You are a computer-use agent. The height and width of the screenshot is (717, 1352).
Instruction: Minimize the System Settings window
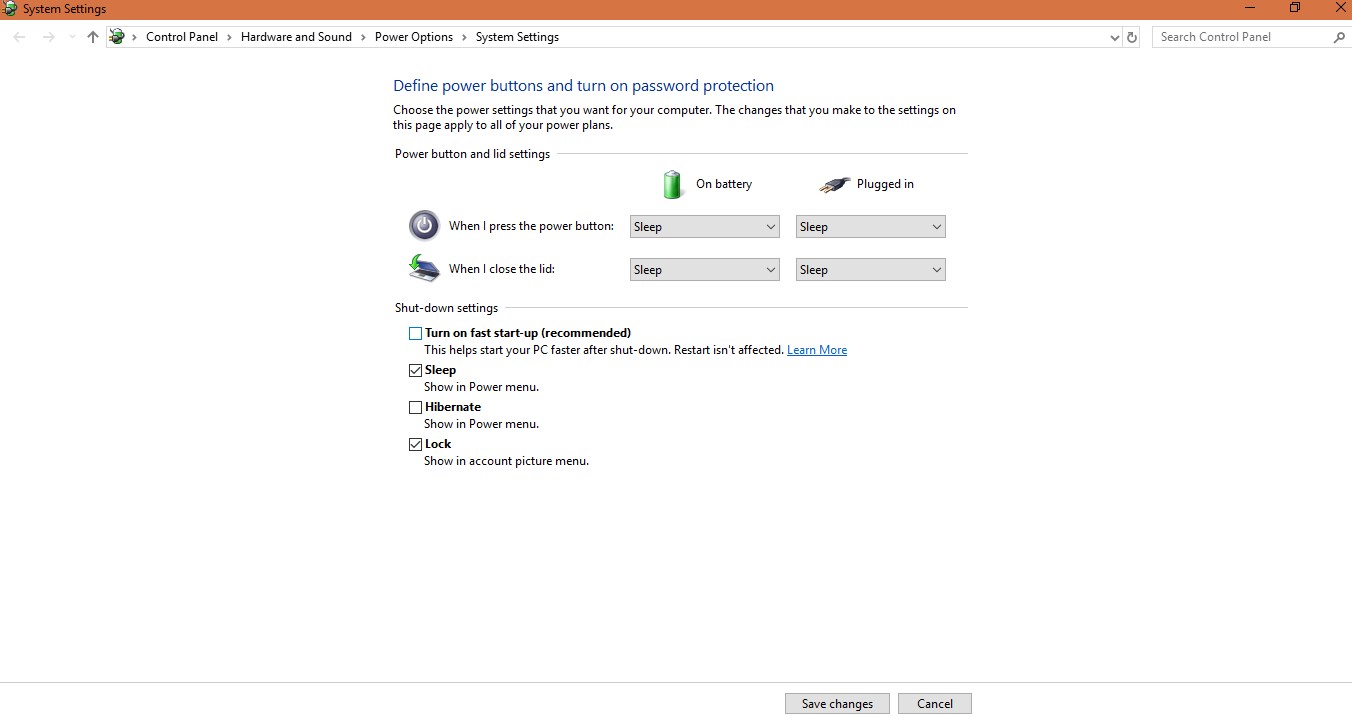[x=1249, y=8]
